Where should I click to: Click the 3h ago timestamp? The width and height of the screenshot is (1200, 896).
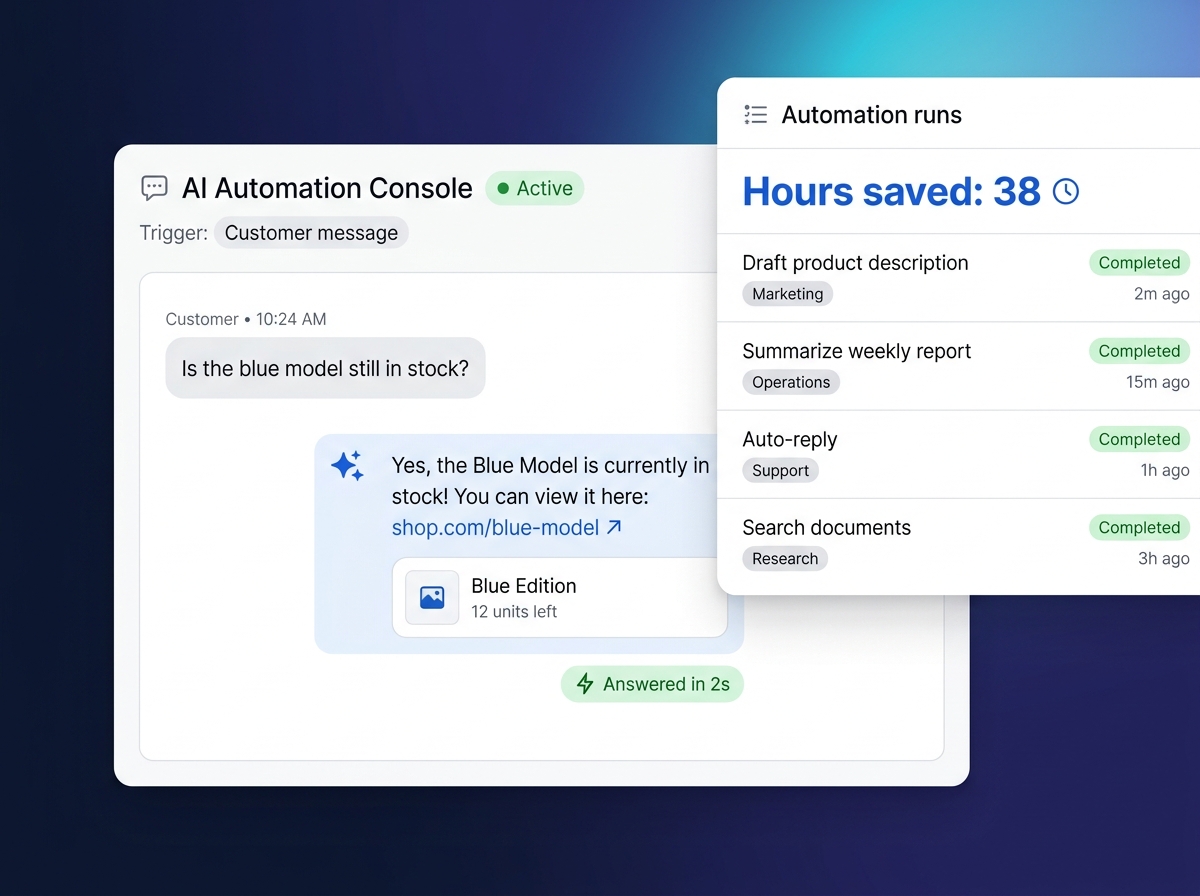point(1163,558)
